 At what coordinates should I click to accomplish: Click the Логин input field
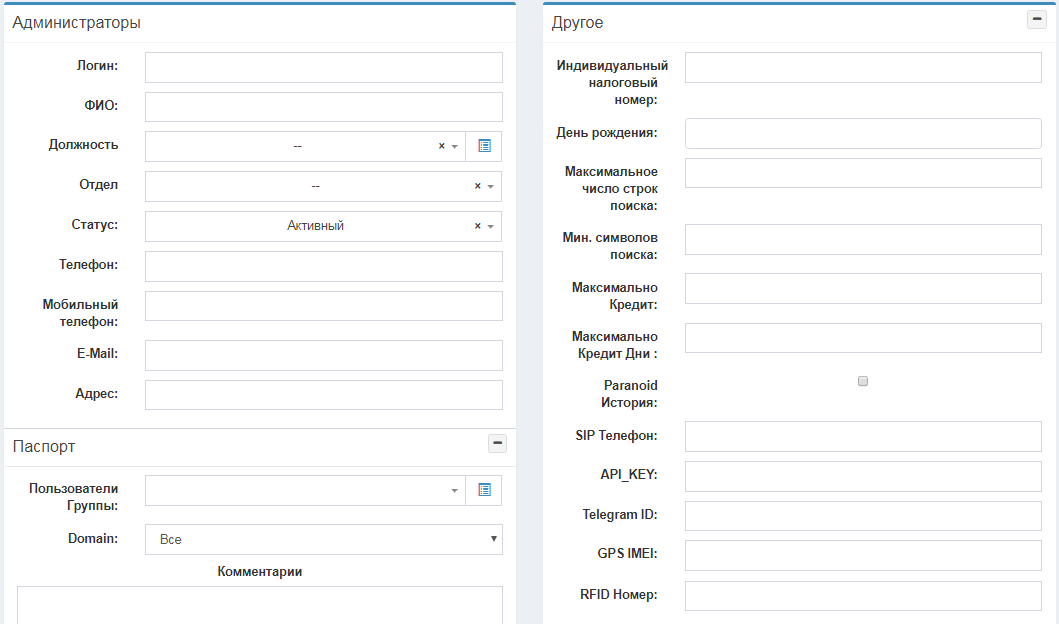click(323, 67)
